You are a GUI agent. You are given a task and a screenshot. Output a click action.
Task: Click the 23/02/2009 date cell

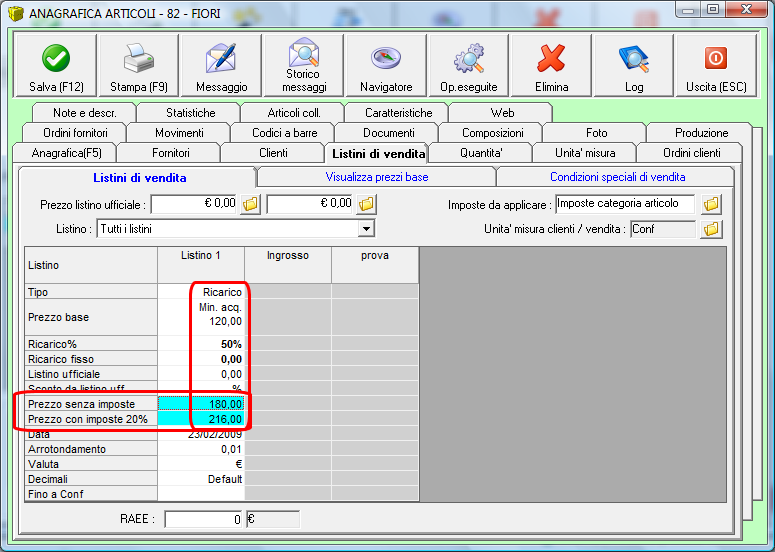click(x=201, y=434)
